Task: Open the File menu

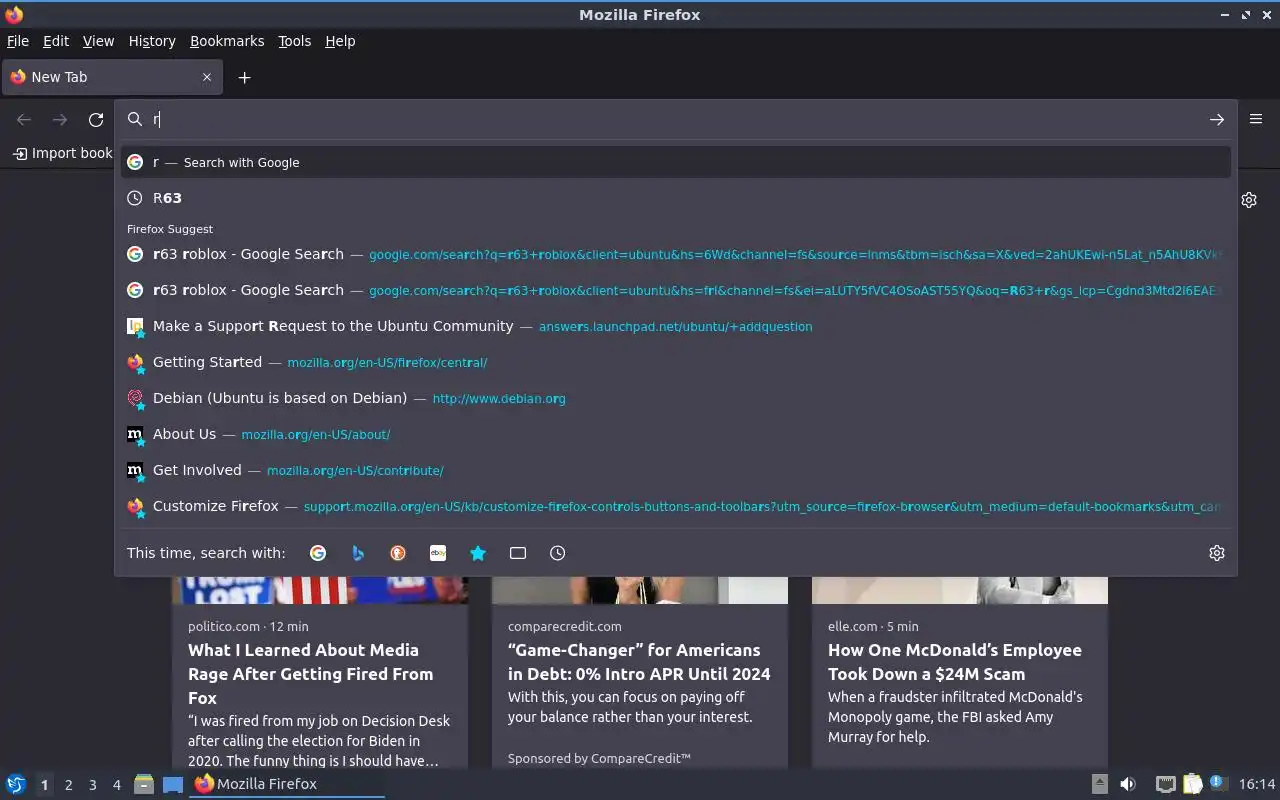Action: (x=18, y=41)
